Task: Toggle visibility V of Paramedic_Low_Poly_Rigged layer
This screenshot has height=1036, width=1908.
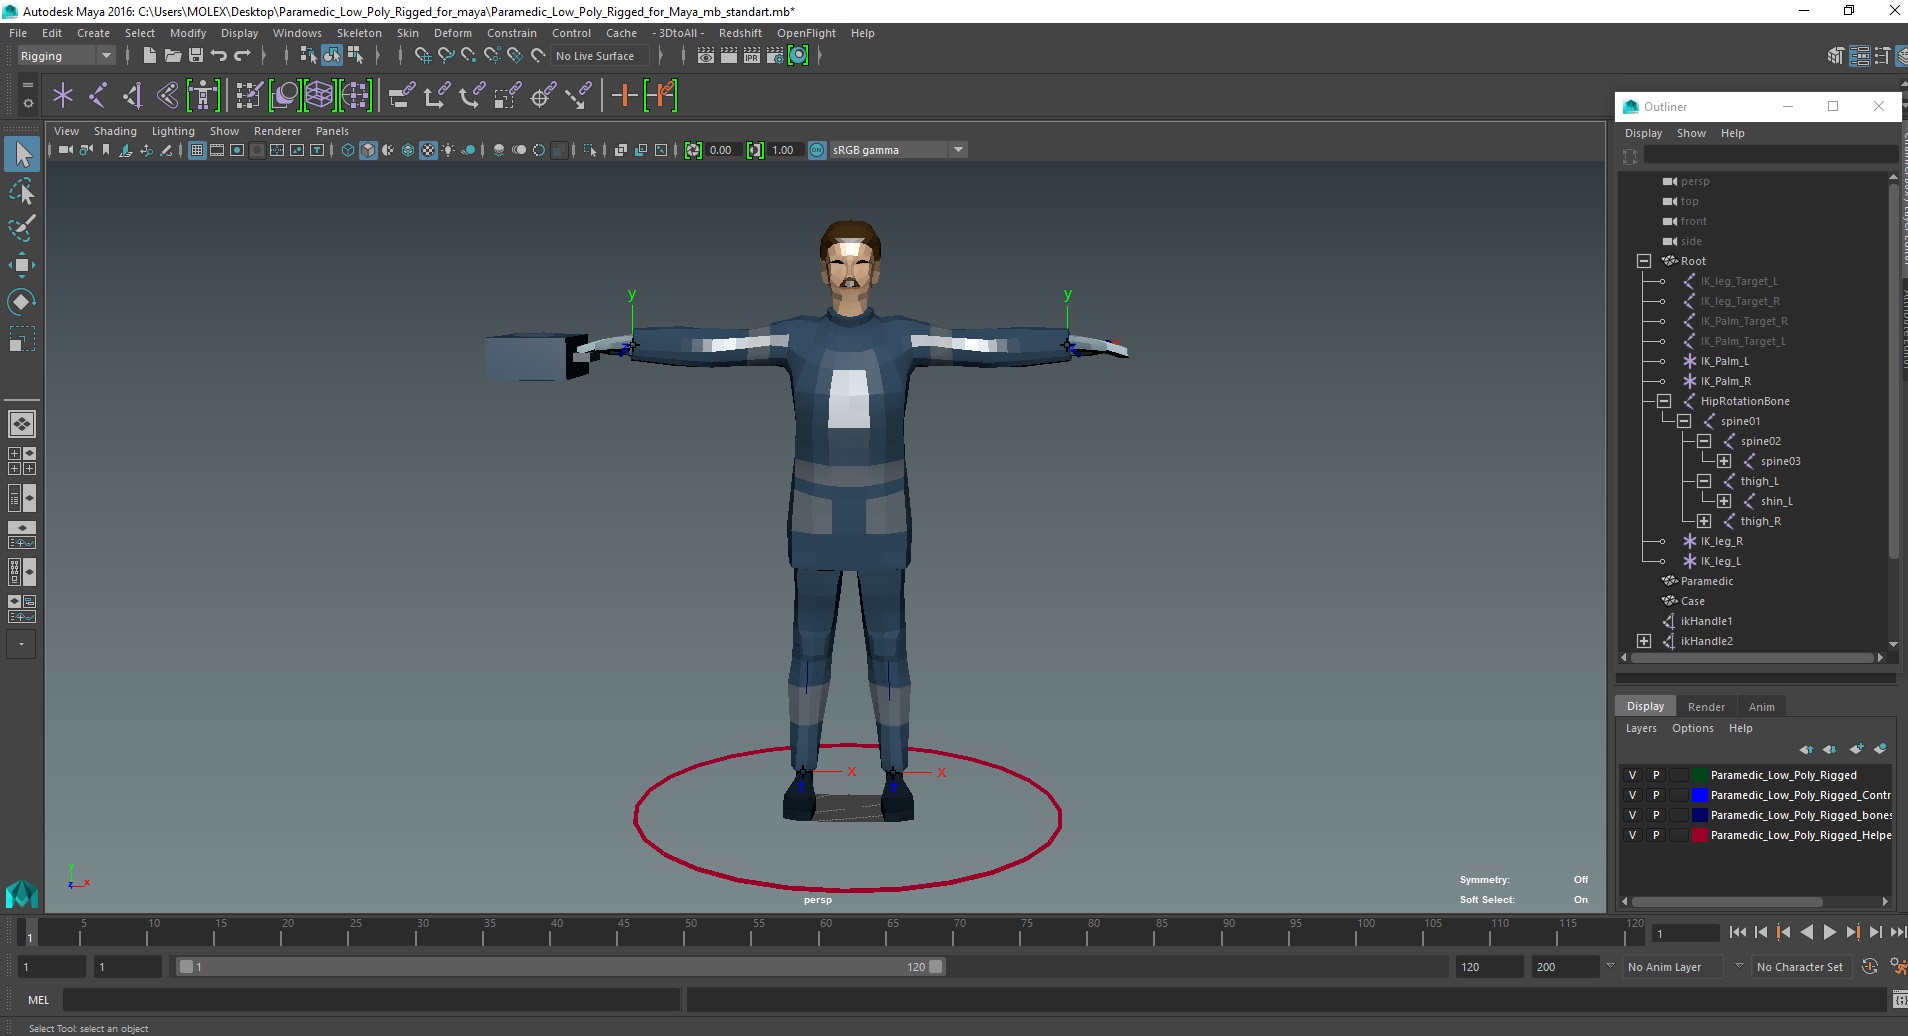Action: click(1632, 775)
